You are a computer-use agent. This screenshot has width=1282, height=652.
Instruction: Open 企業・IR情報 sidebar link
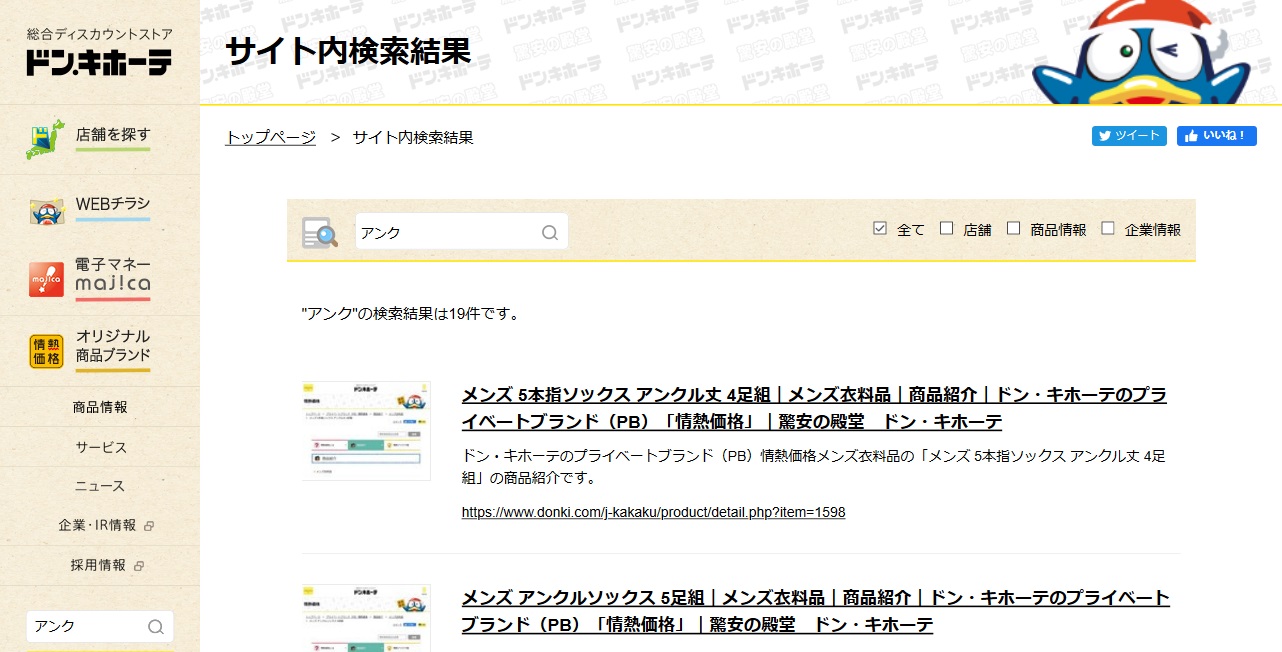100,525
